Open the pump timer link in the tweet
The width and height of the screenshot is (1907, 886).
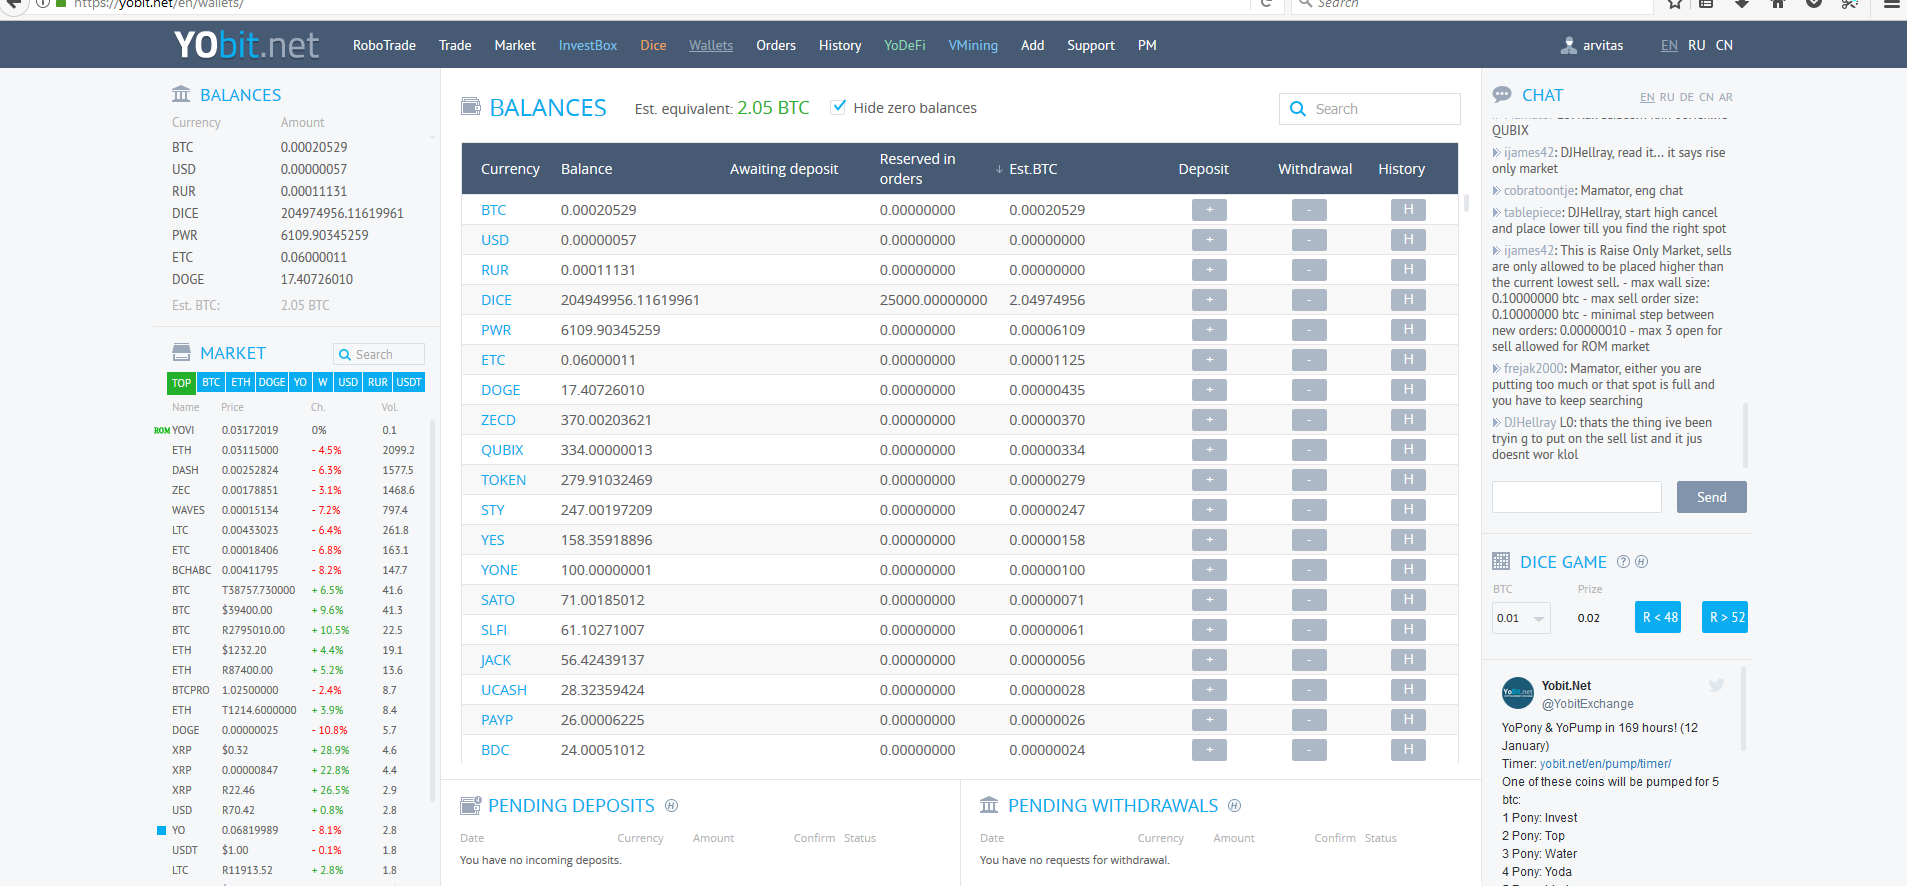pos(1605,764)
